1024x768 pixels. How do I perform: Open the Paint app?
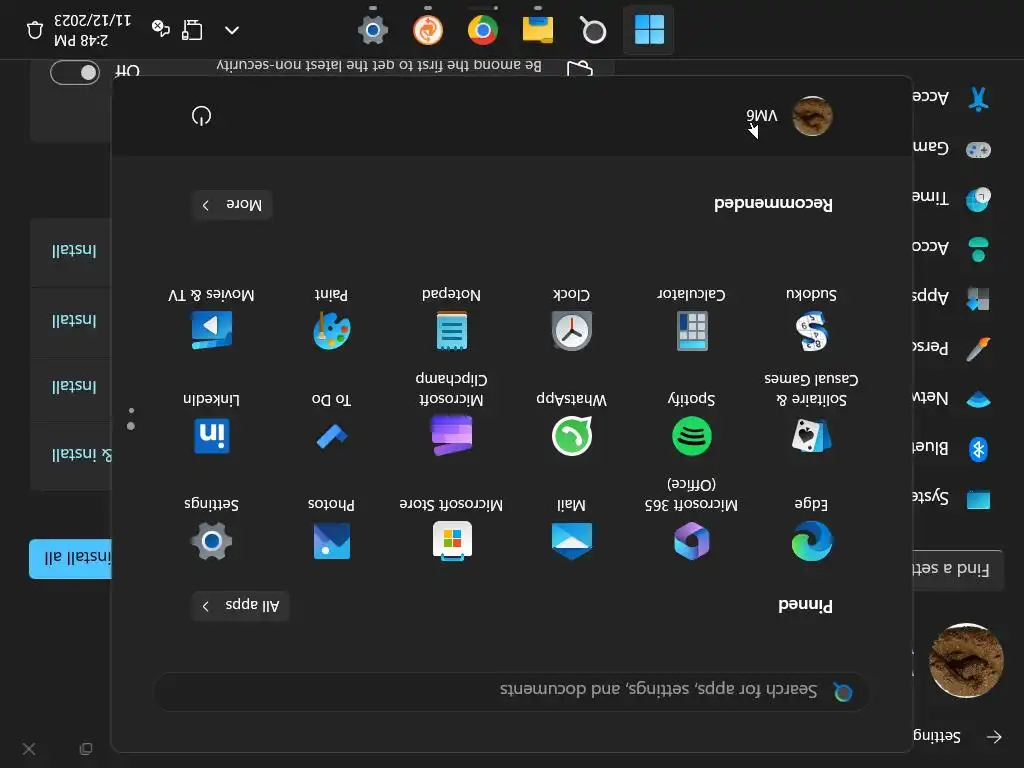point(332,331)
